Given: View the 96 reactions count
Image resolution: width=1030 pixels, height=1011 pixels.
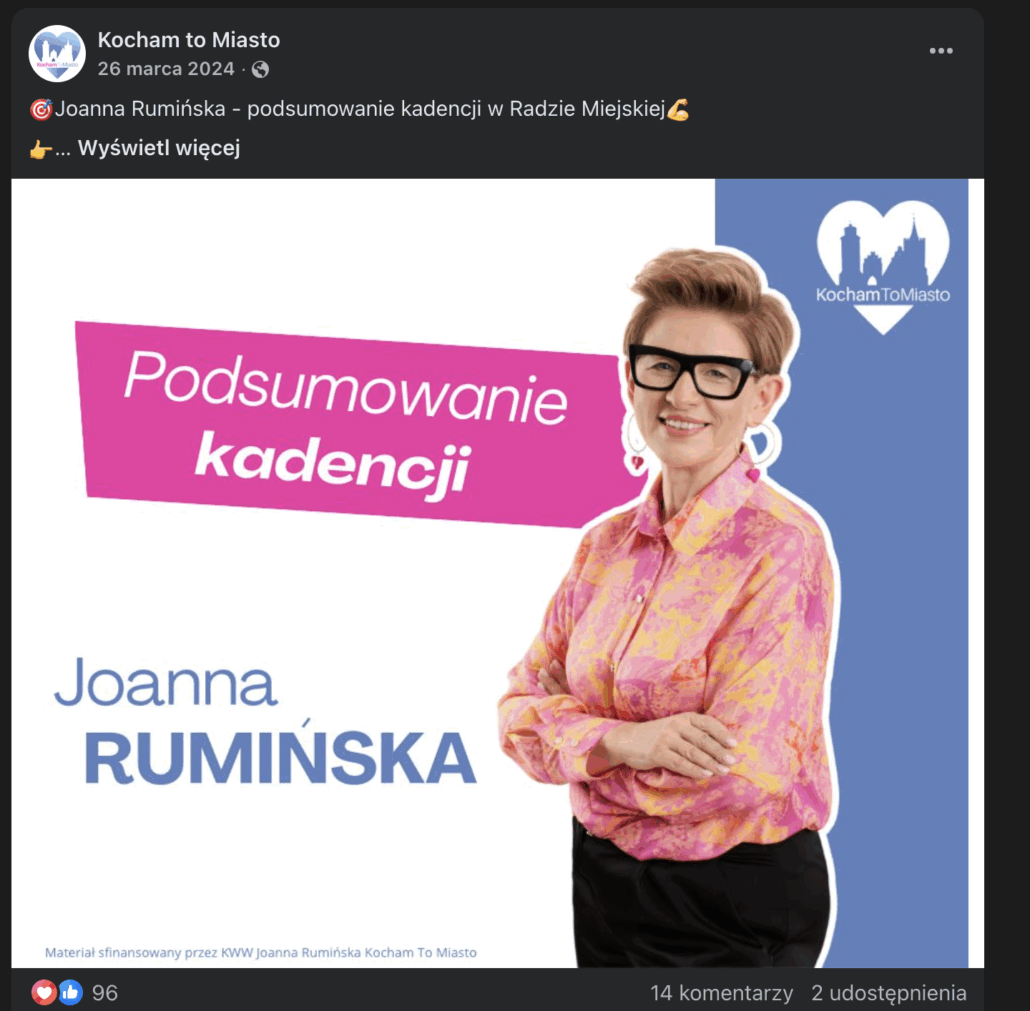Looking at the screenshot, I should coord(104,992).
